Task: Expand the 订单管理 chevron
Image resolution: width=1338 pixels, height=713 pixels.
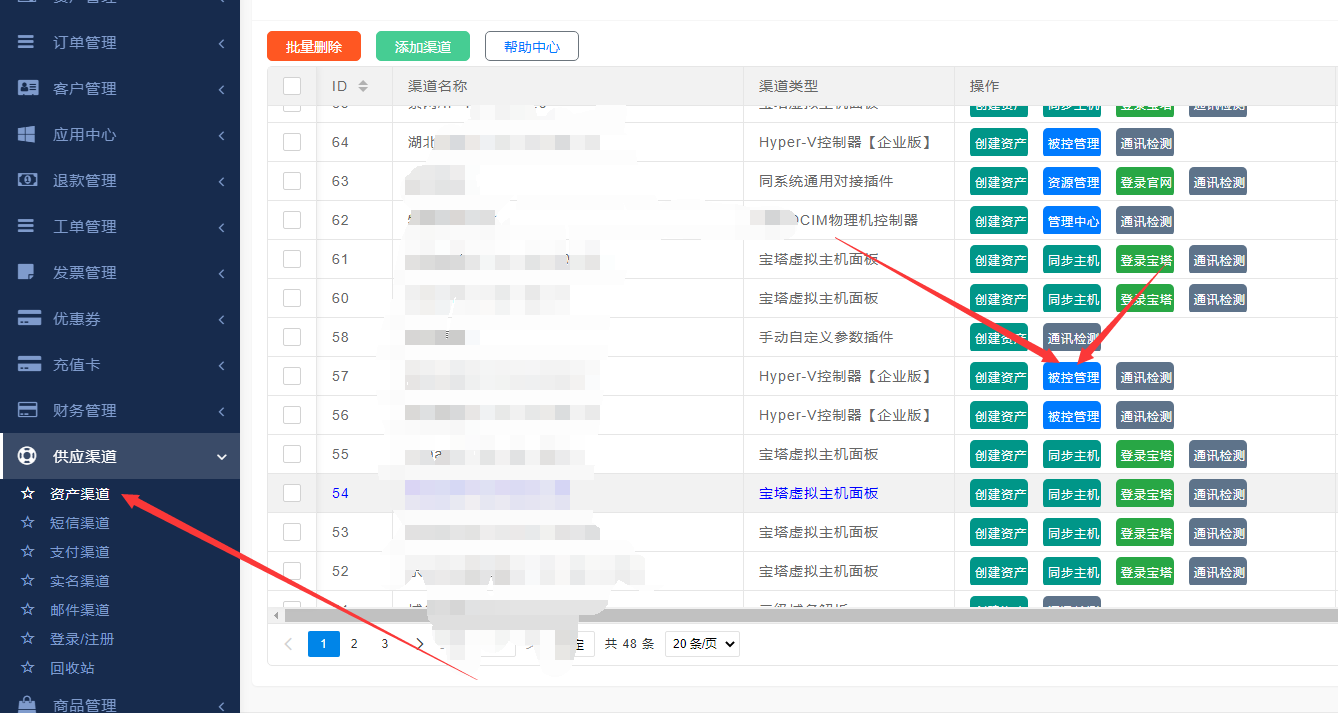Action: point(221,43)
